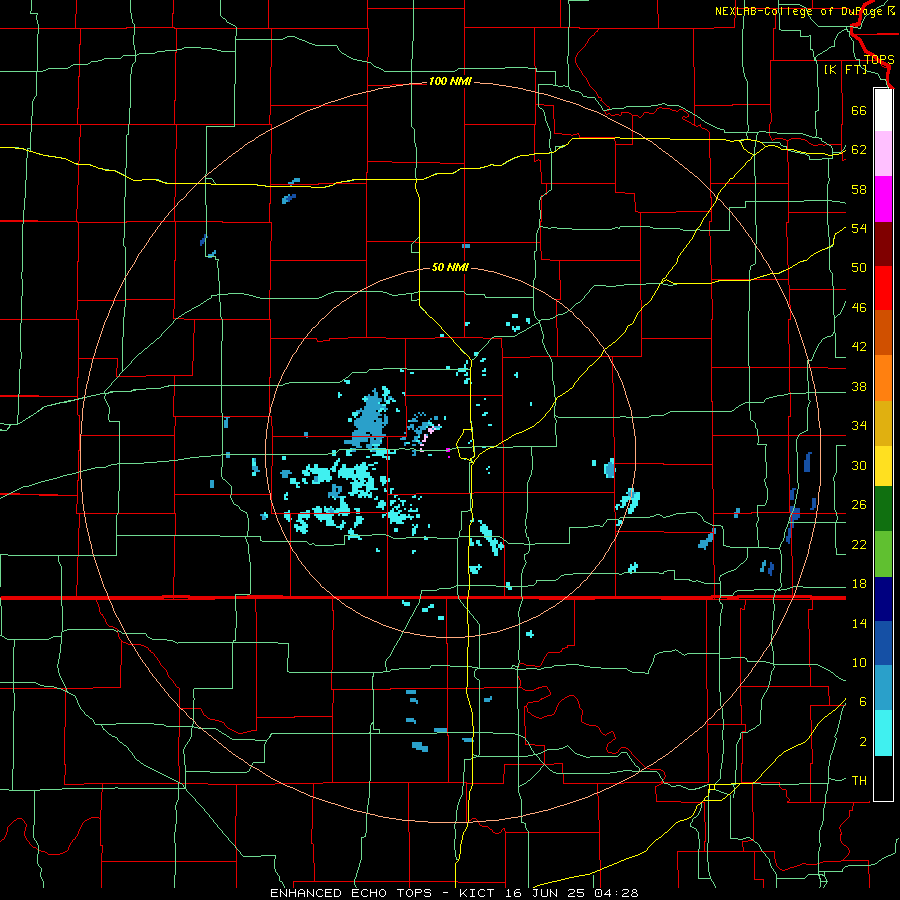This screenshot has width=900, height=900.
Task: Click the legend value "50"
Action: [x=859, y=268]
